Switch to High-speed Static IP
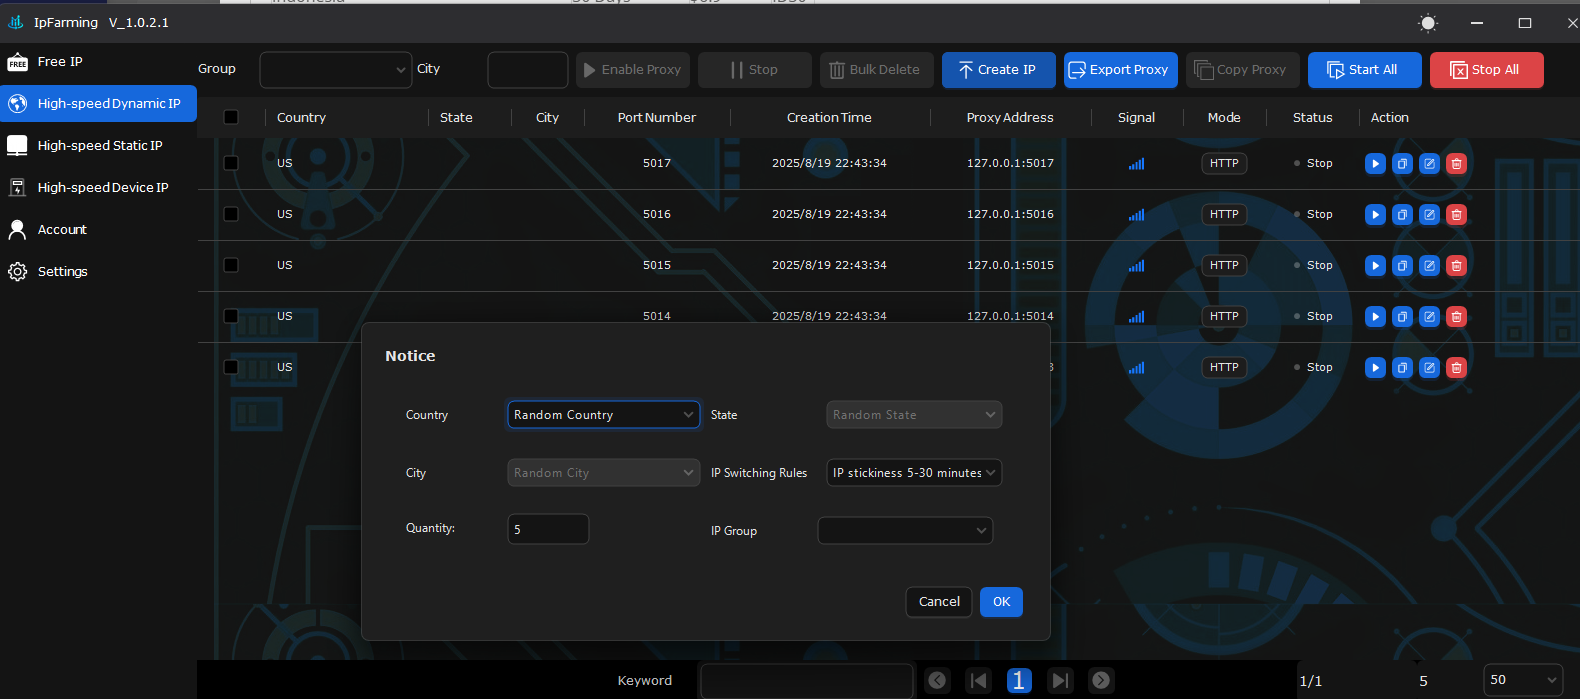The height and width of the screenshot is (699, 1580). click(98, 146)
